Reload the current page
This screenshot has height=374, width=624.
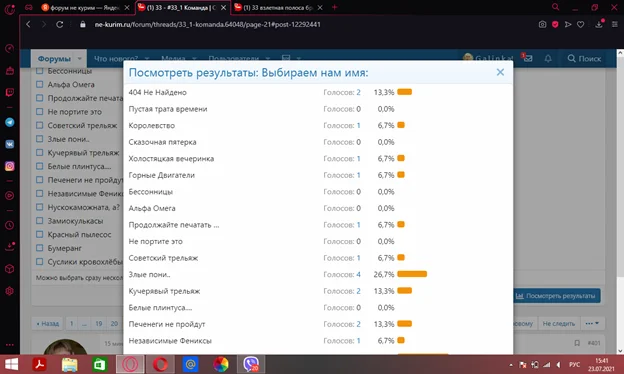coord(60,24)
